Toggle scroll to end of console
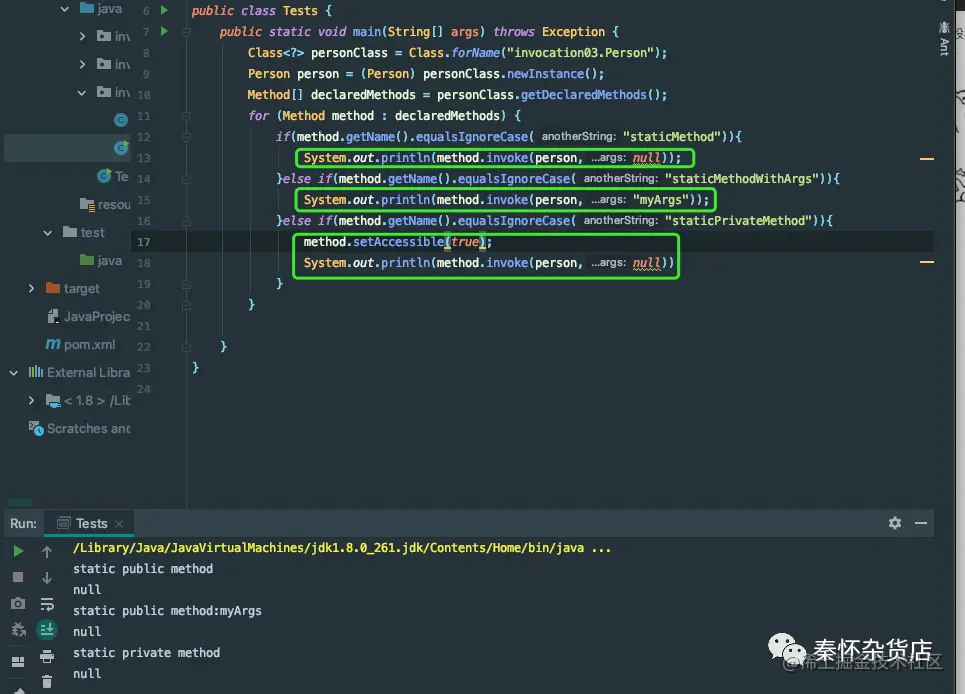 (x=47, y=629)
